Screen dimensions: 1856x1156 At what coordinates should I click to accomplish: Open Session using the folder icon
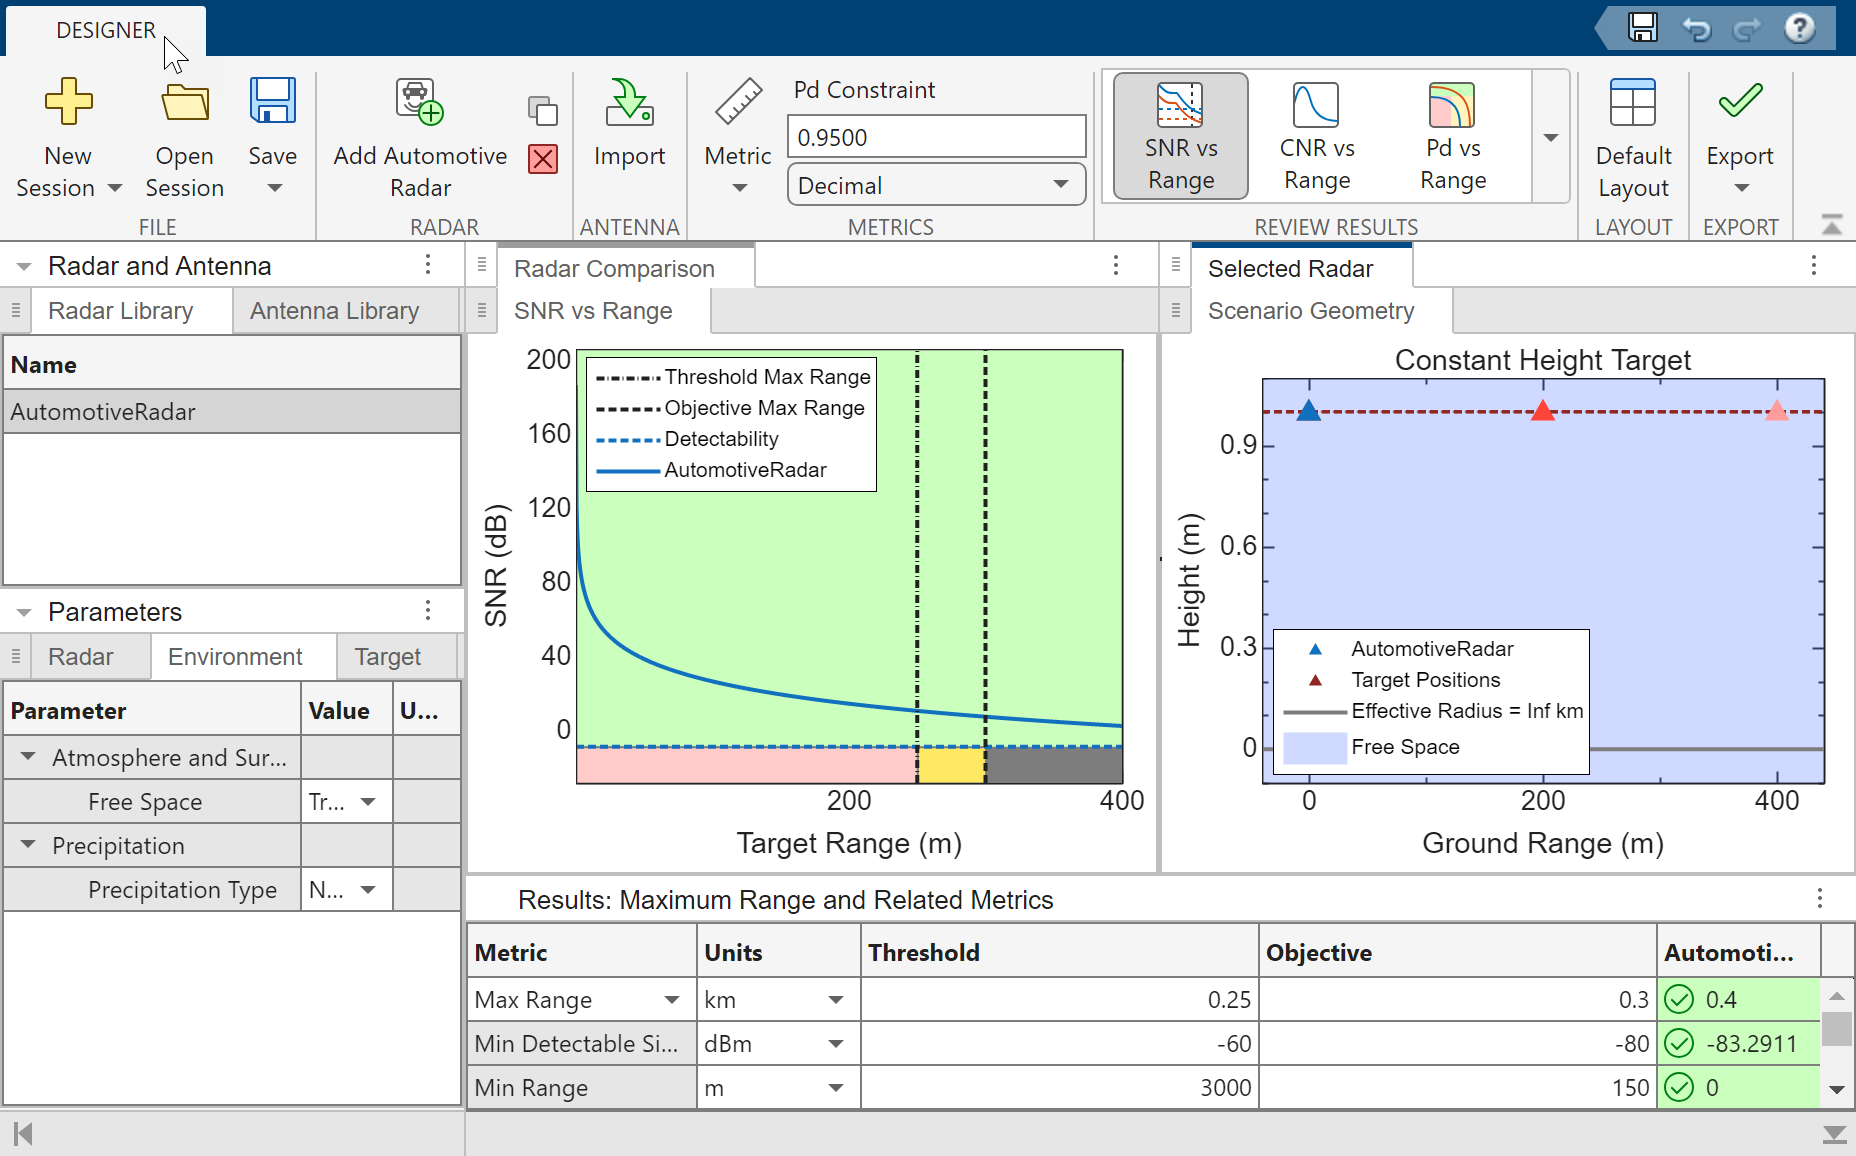[185, 102]
